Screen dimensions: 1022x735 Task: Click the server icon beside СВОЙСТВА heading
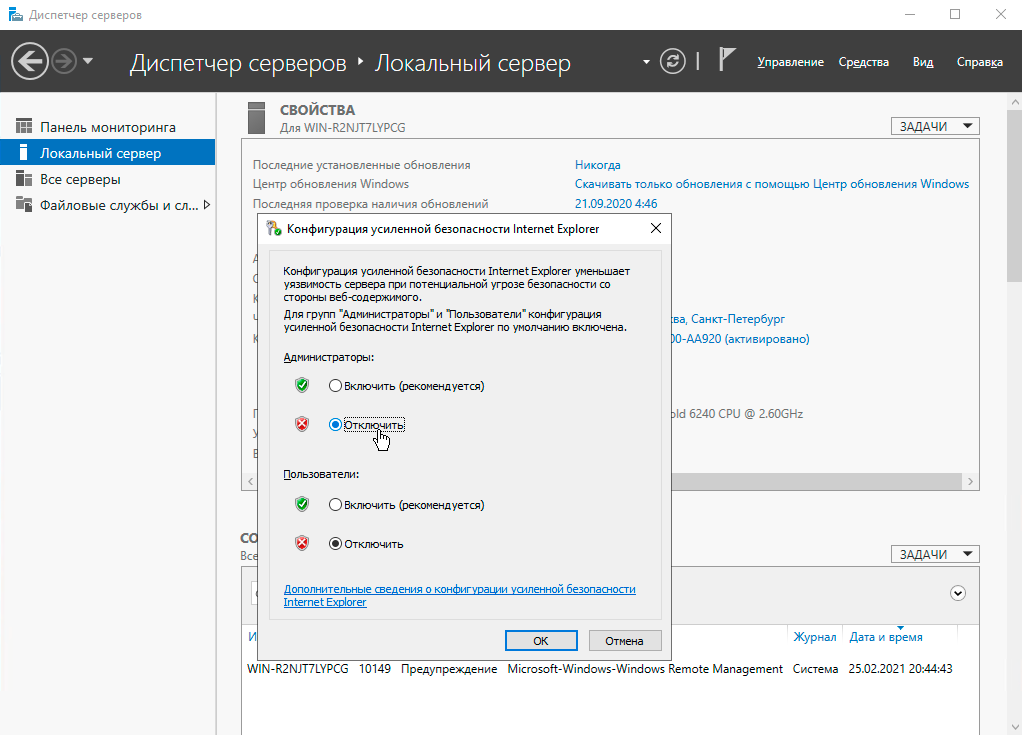(257, 118)
